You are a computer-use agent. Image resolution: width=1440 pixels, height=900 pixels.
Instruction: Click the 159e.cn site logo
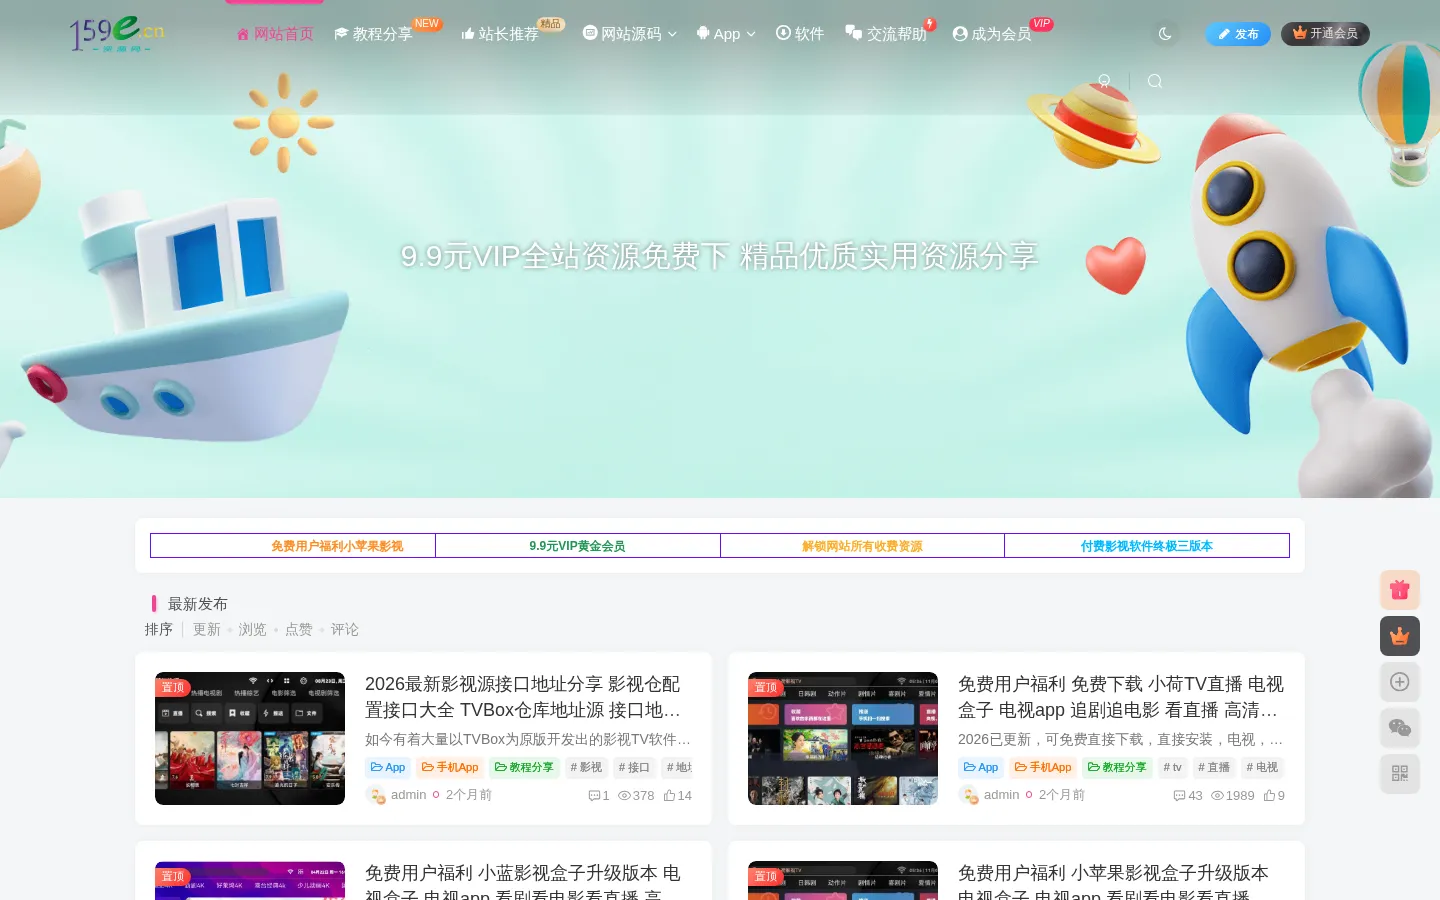pyautogui.click(x=116, y=33)
